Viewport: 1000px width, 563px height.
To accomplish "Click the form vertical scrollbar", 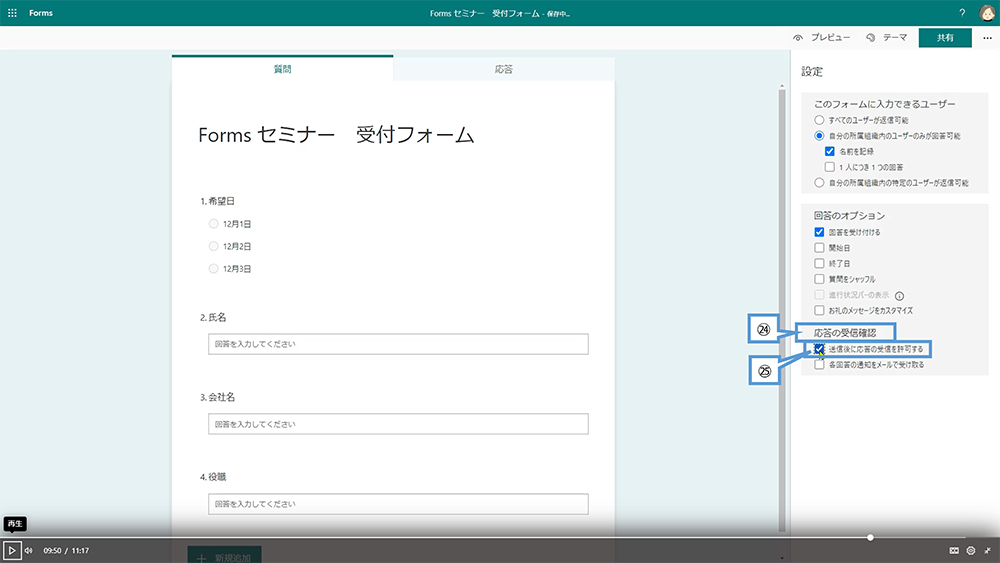I will 782,311.
